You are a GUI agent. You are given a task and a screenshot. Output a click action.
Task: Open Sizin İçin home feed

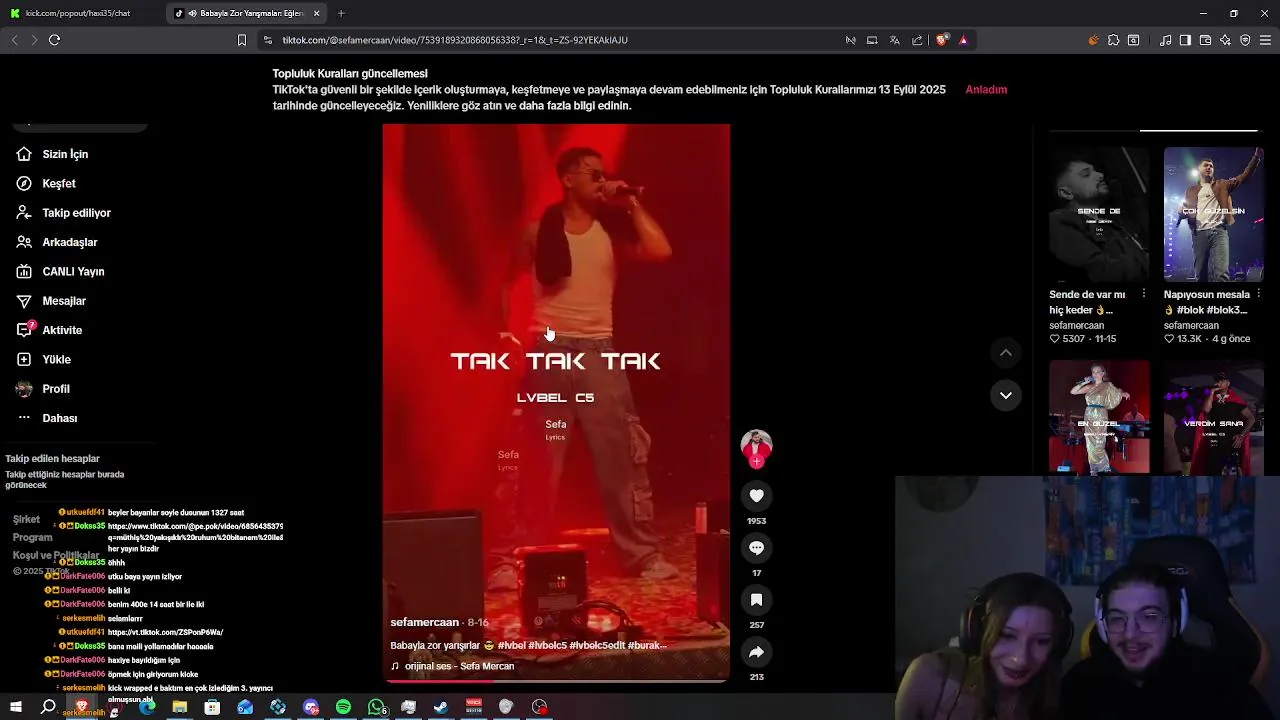65,154
